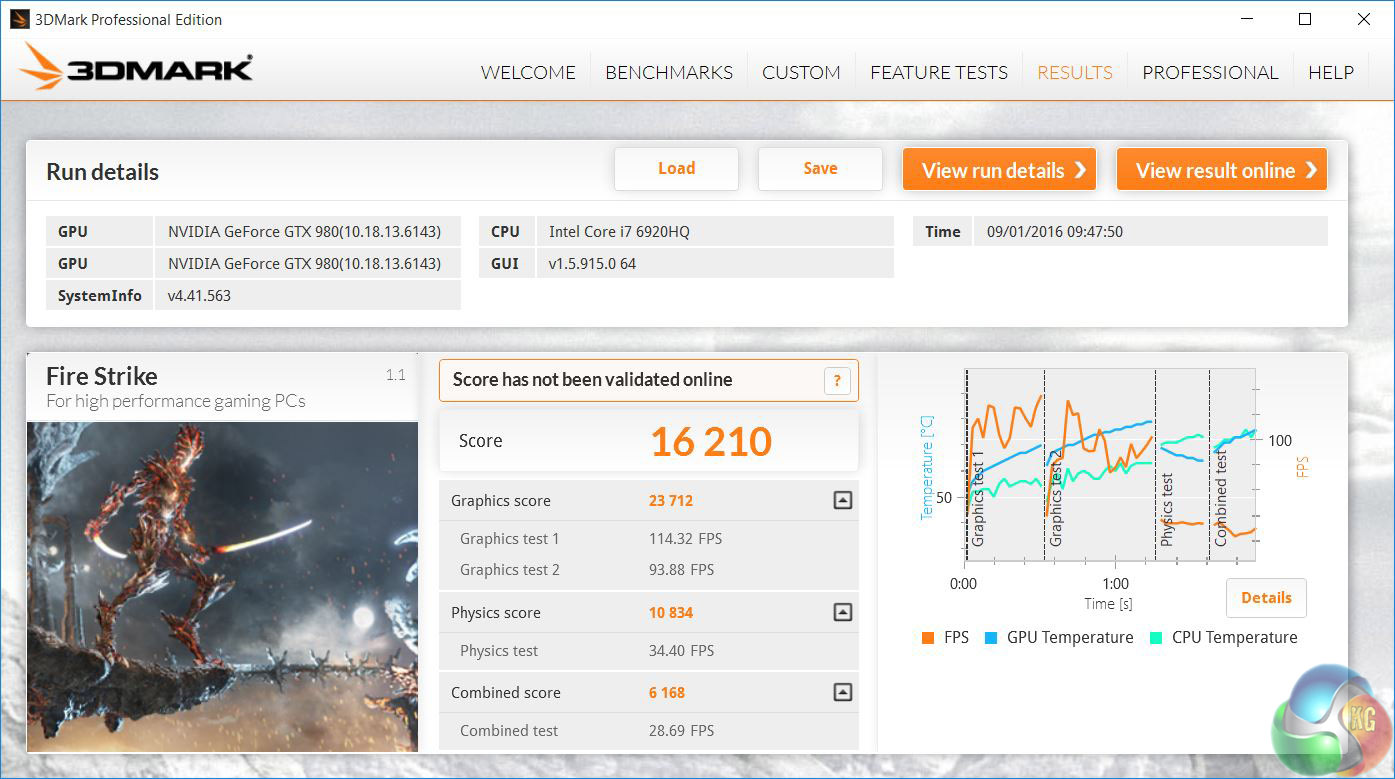Click the Physics test 34.40 FPS value
The height and width of the screenshot is (779, 1395).
(682, 651)
